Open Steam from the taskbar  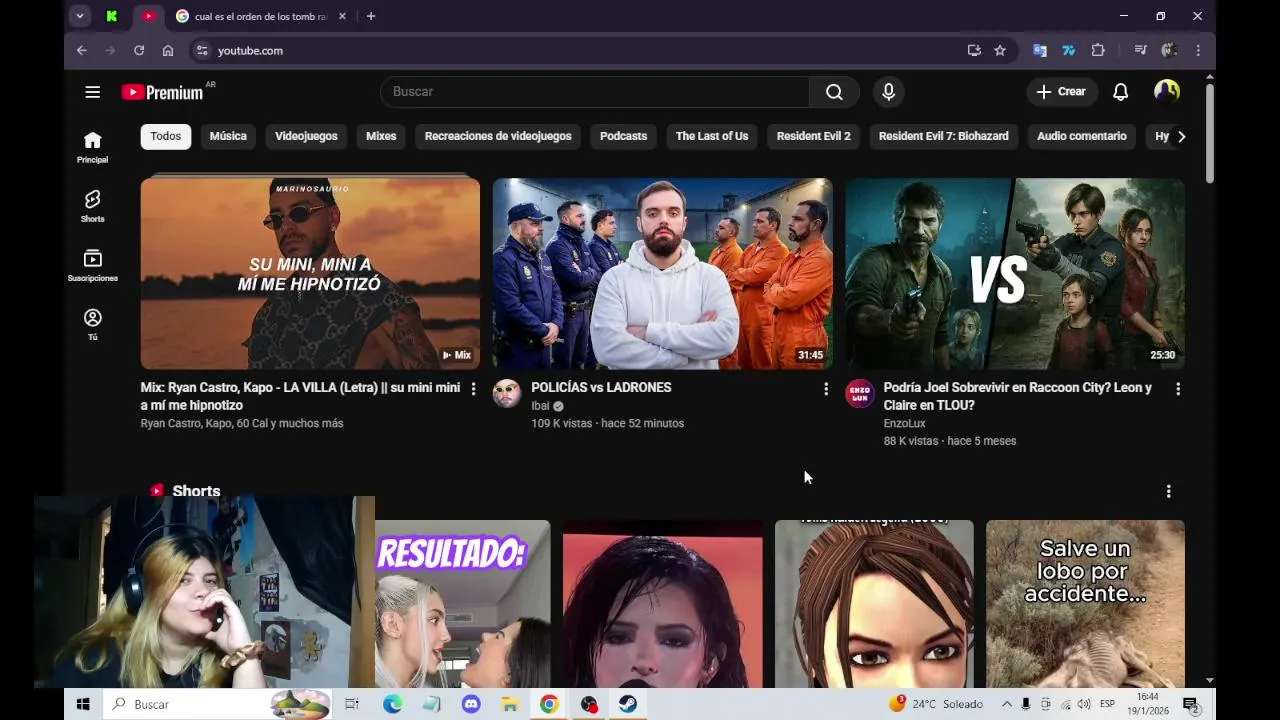628,704
